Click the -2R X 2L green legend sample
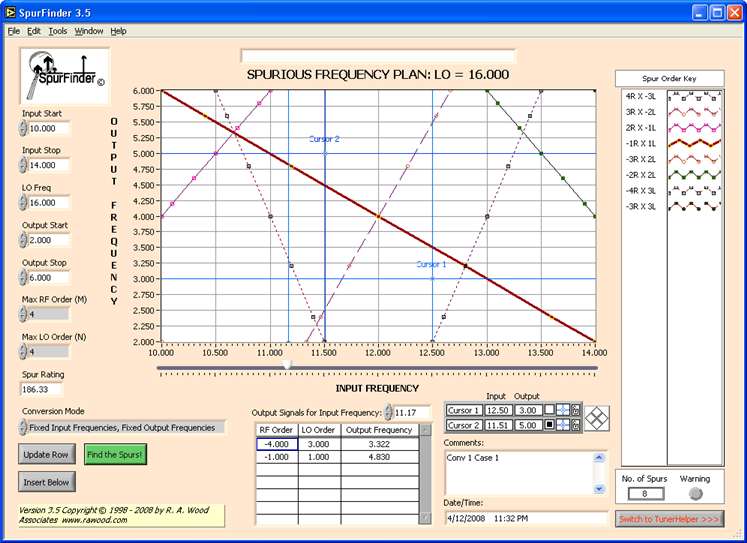Screen dimensions: 747x543 tap(689, 174)
